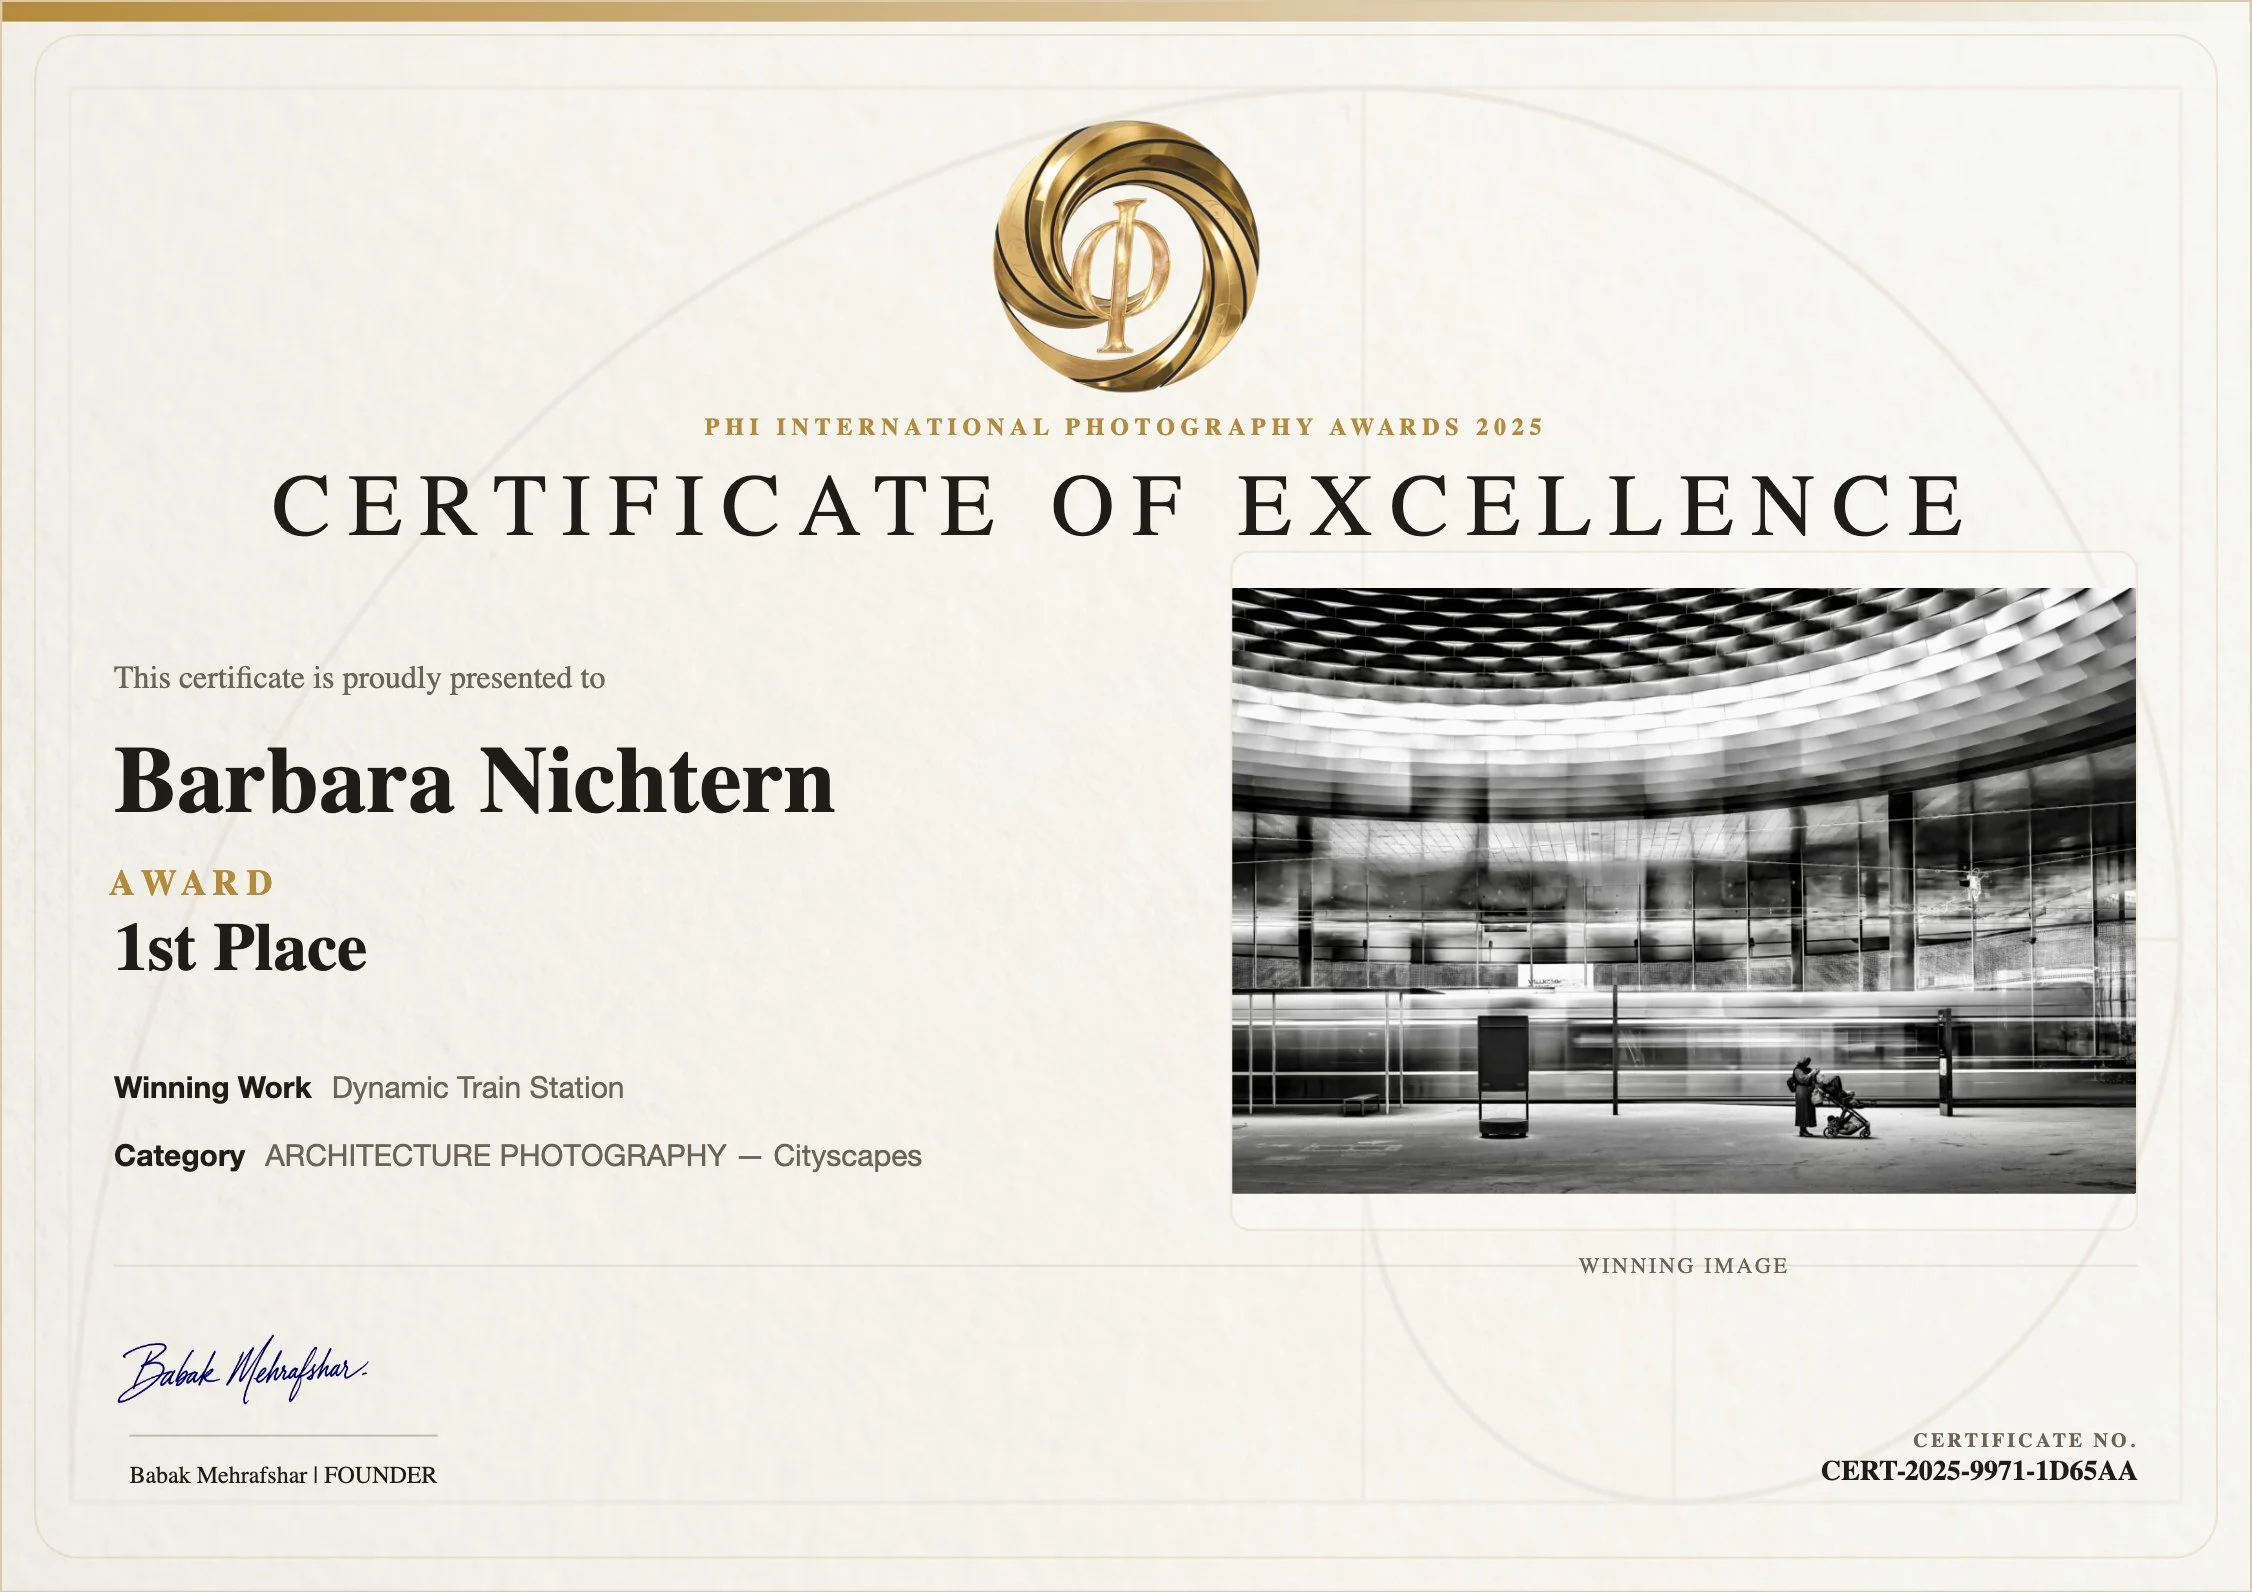The width and height of the screenshot is (2252, 1592).
Task: Click the "Winning Work" label
Action: point(212,1088)
